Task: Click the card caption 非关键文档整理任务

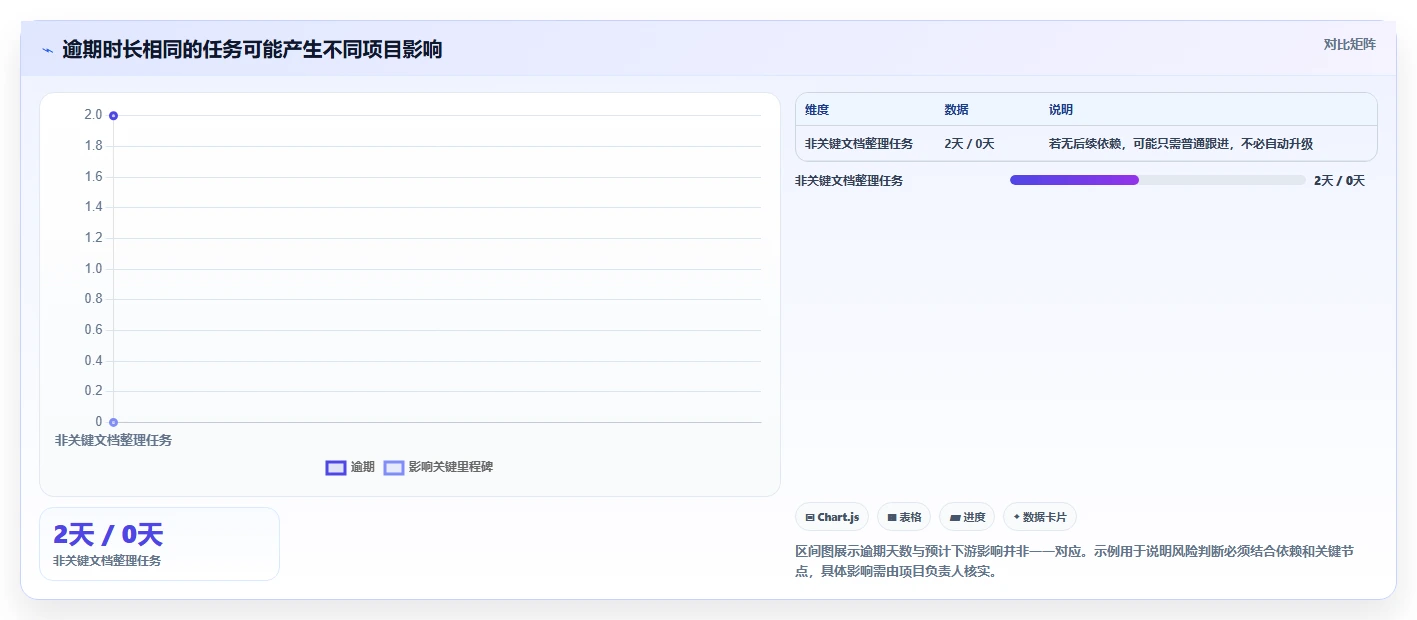Action: (x=107, y=561)
